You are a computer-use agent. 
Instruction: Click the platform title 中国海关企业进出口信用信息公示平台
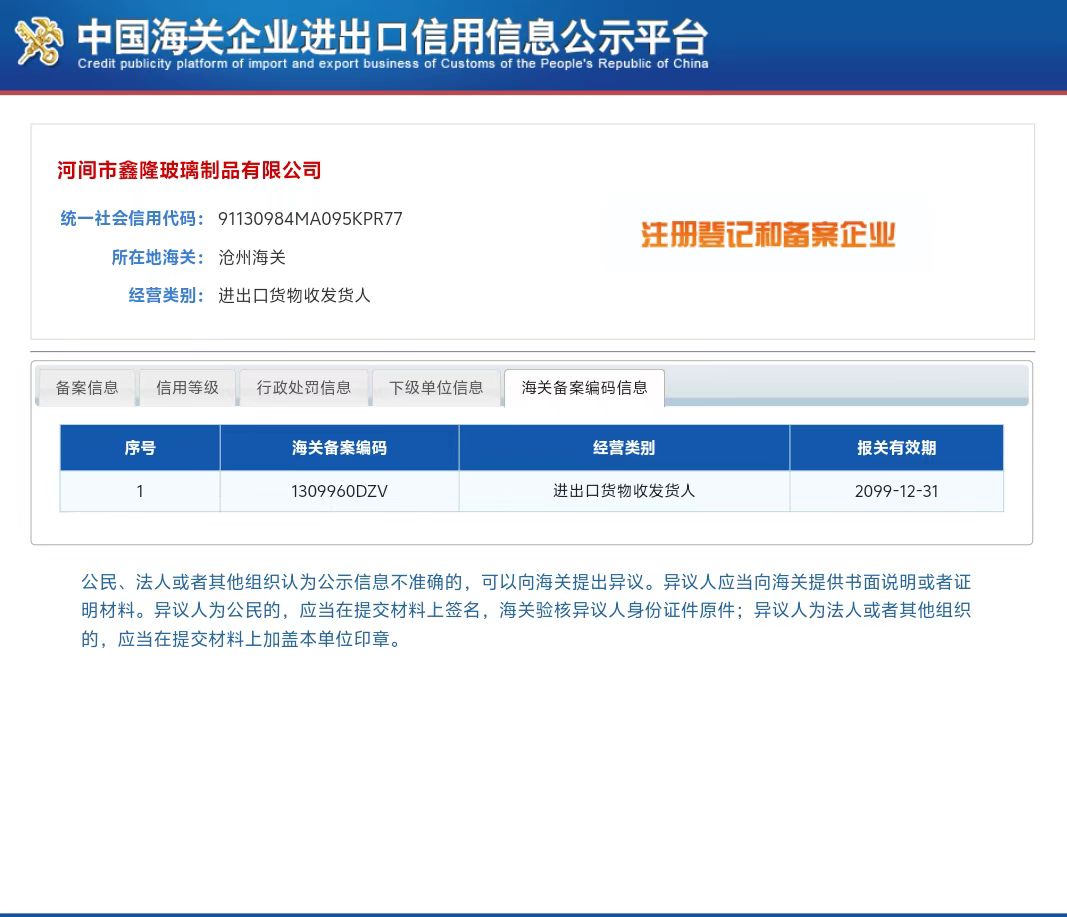tap(393, 36)
